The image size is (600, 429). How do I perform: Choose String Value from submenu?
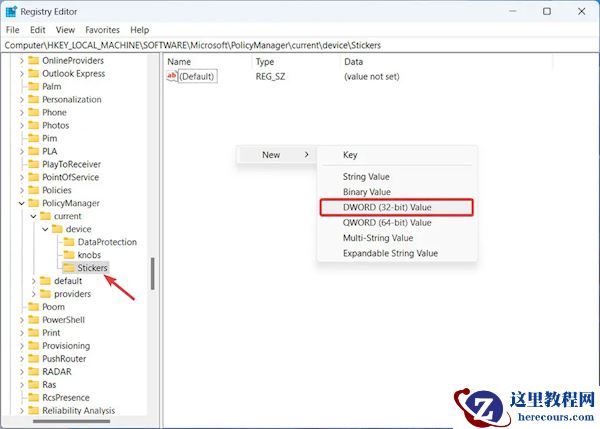pyautogui.click(x=396, y=177)
